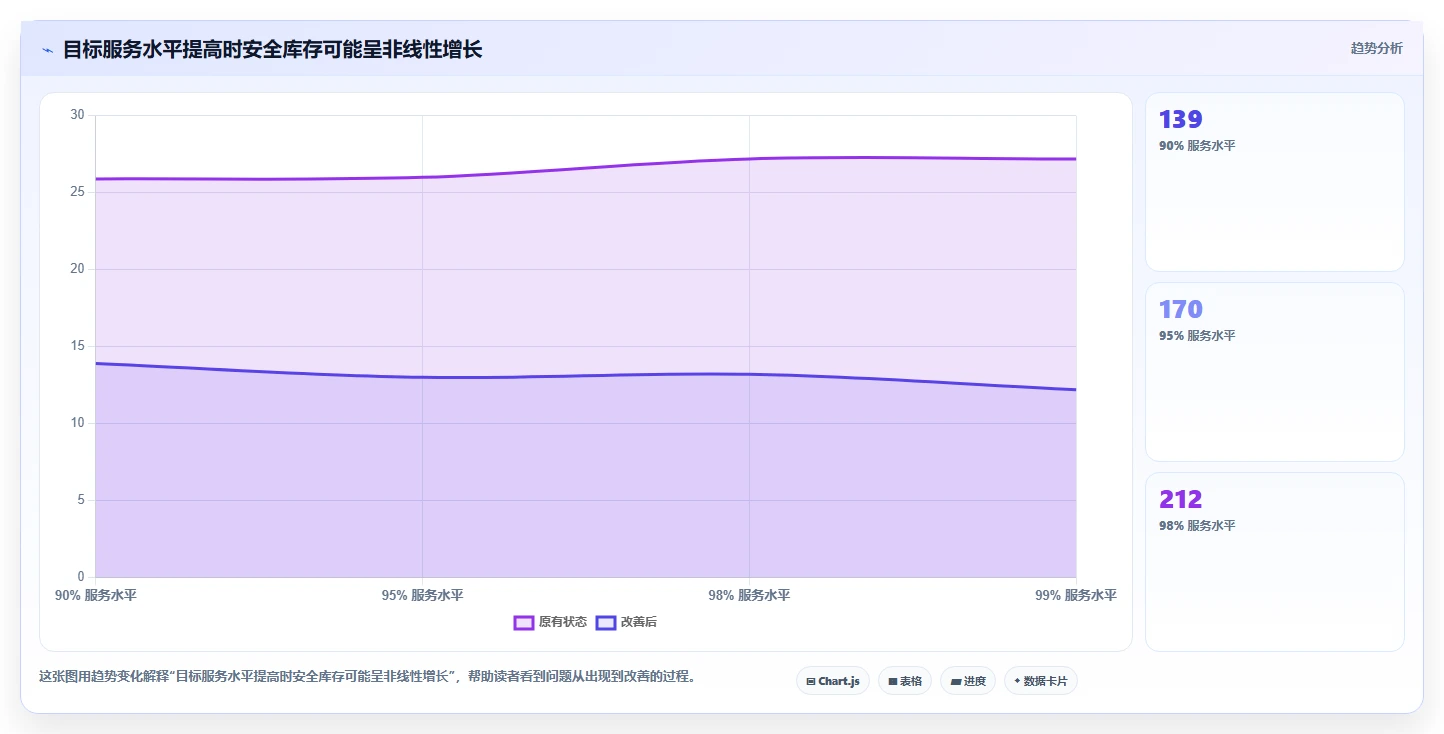
Task: Click the 25 y-axis value
Action: coord(78,192)
